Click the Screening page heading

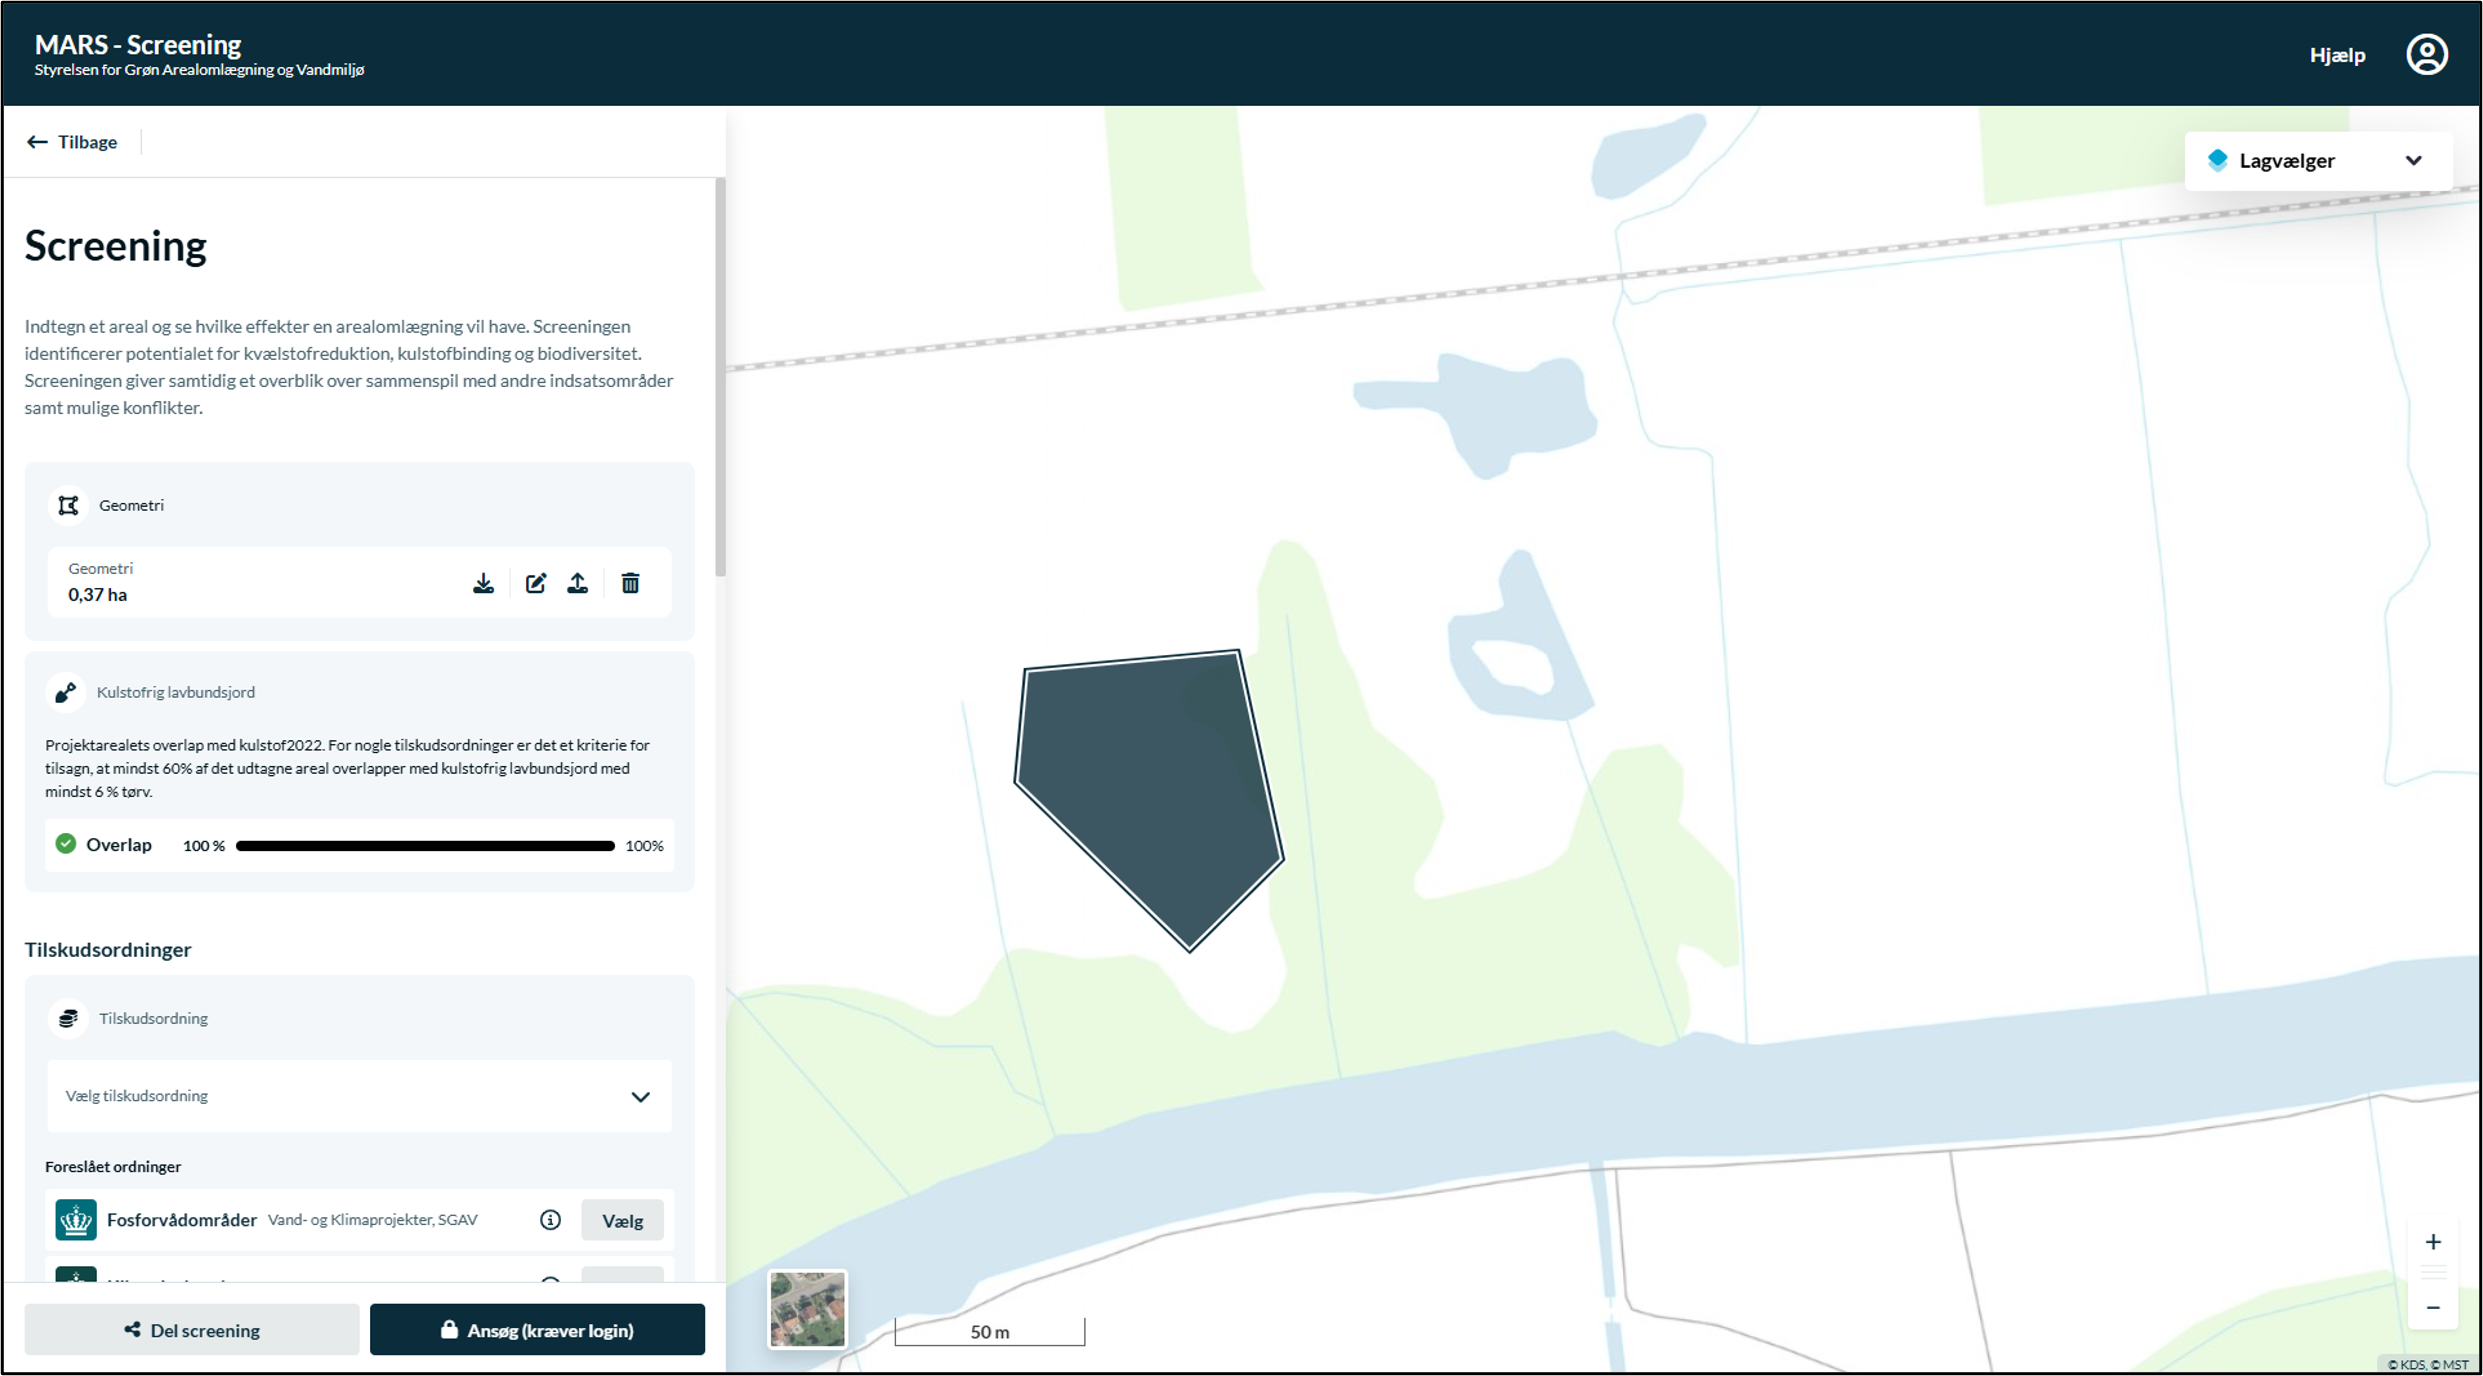[x=116, y=246]
